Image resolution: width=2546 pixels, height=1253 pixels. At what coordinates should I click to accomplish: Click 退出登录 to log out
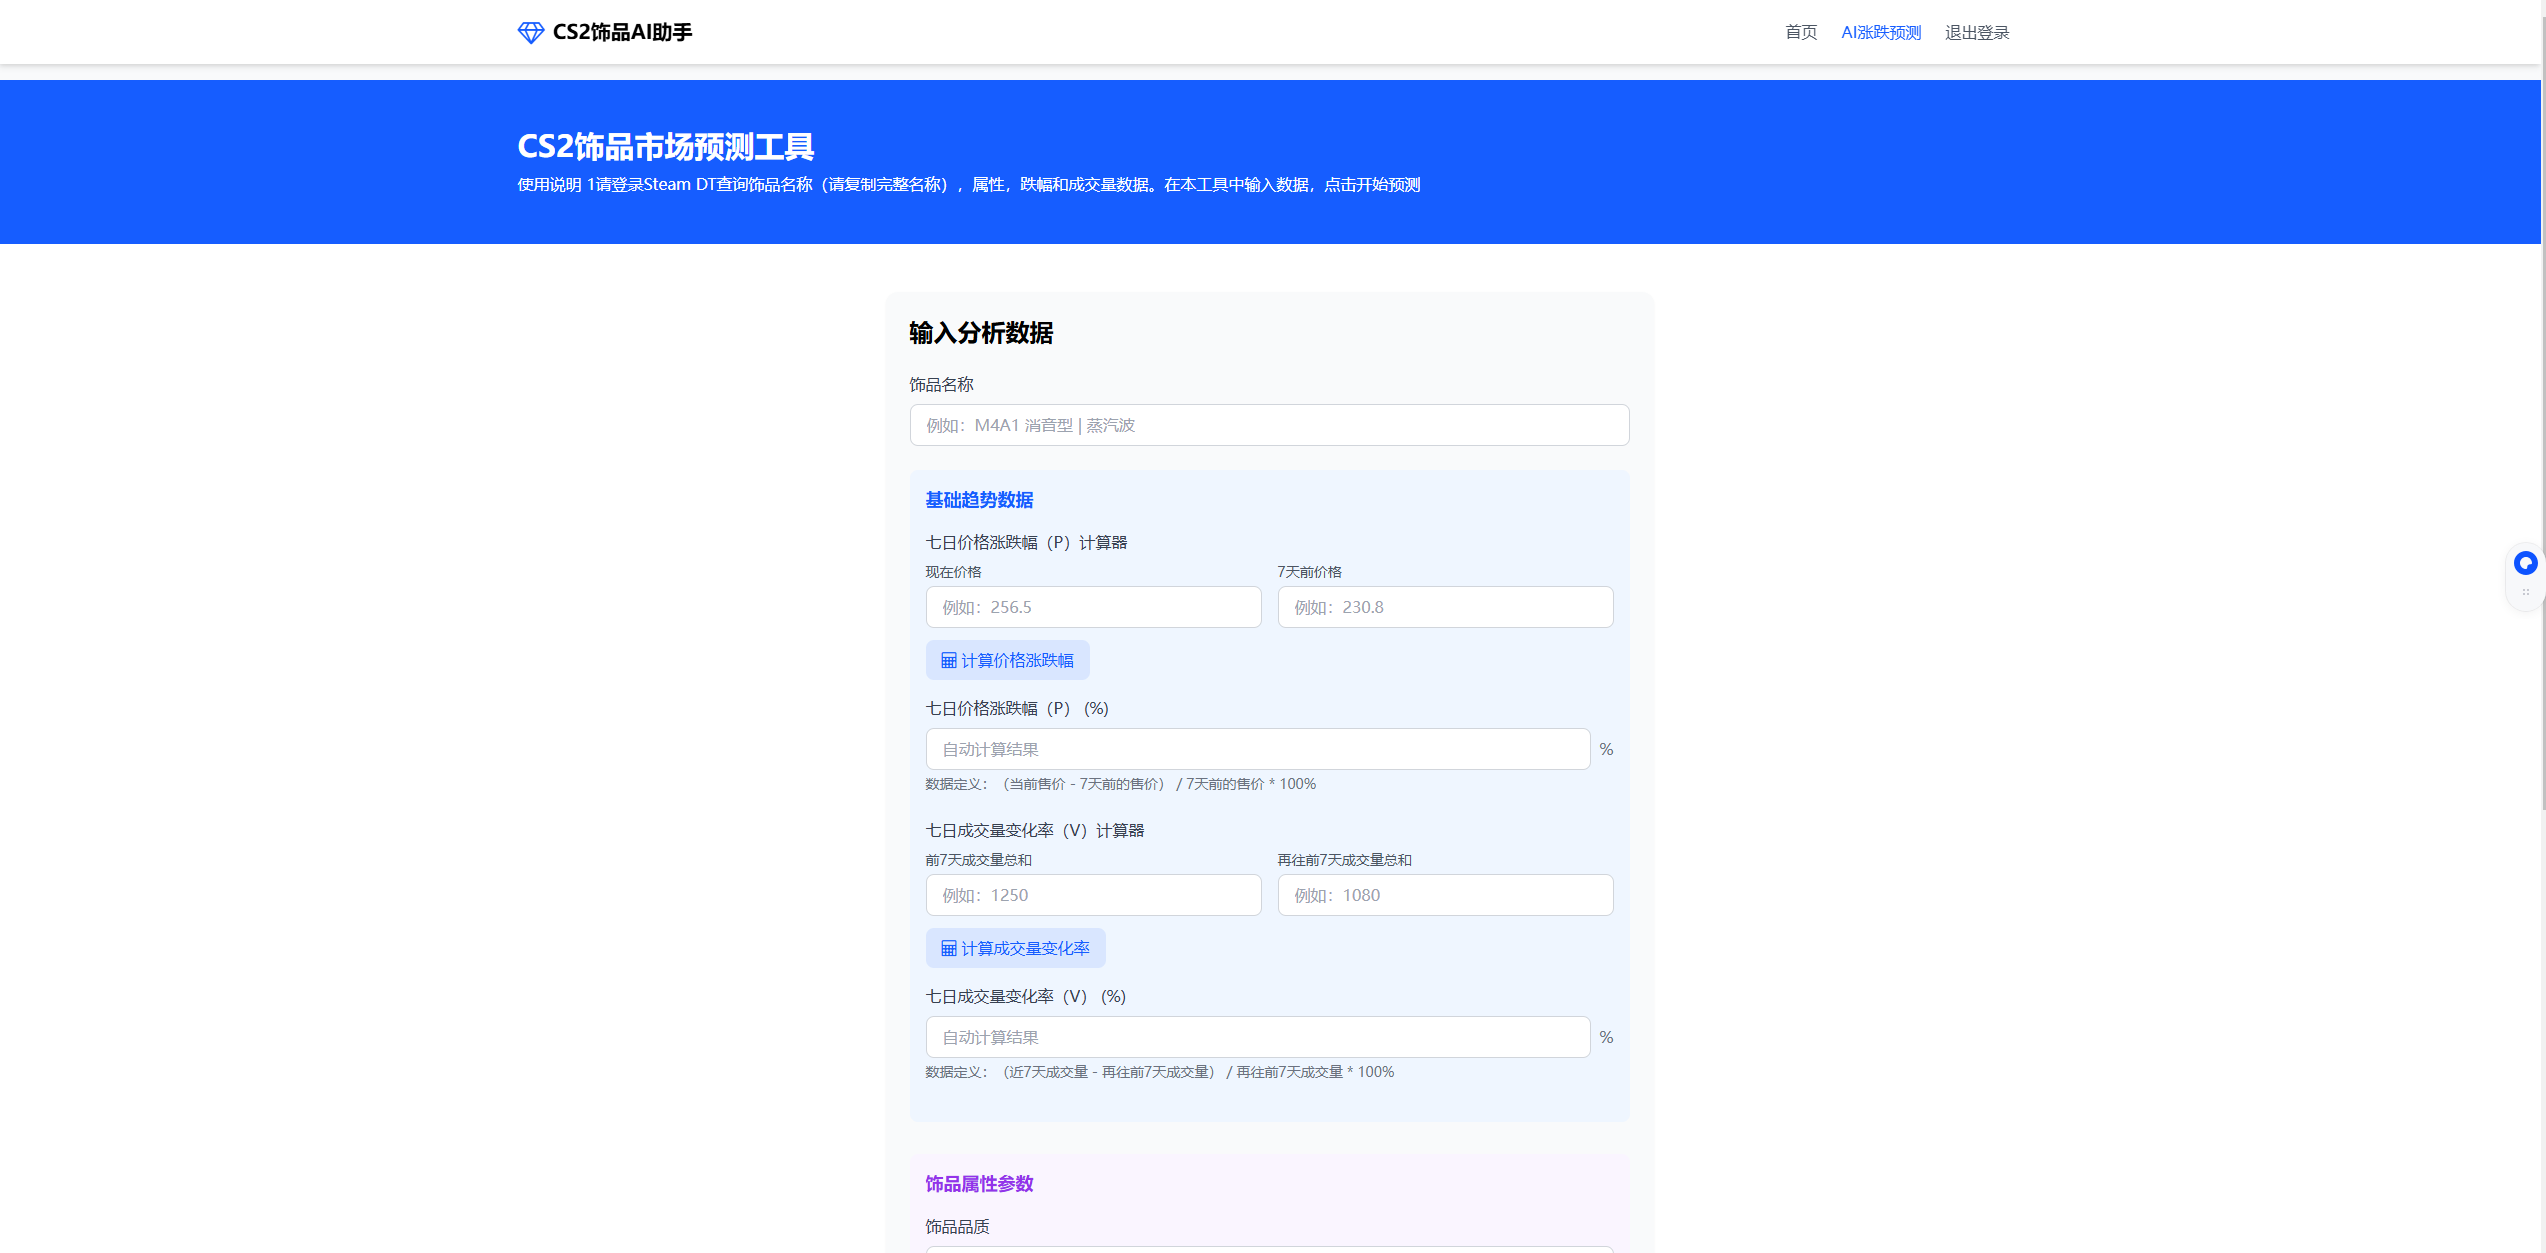coord(1976,33)
